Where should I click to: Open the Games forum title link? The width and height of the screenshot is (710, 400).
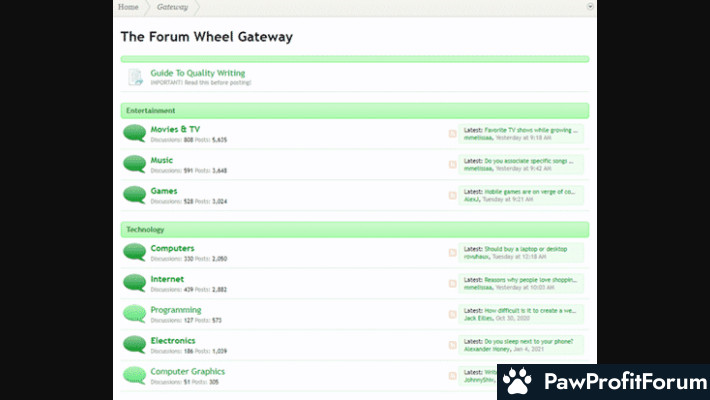(164, 190)
